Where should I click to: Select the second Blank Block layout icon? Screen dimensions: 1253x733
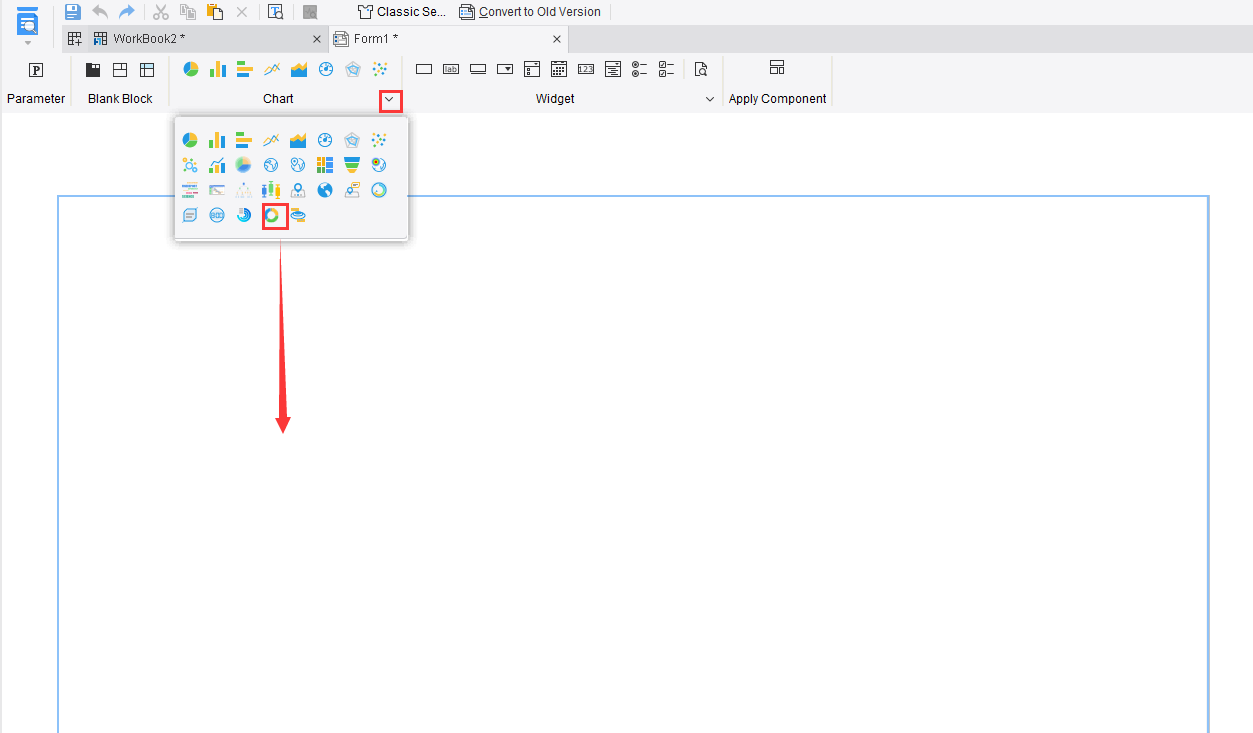pos(120,70)
